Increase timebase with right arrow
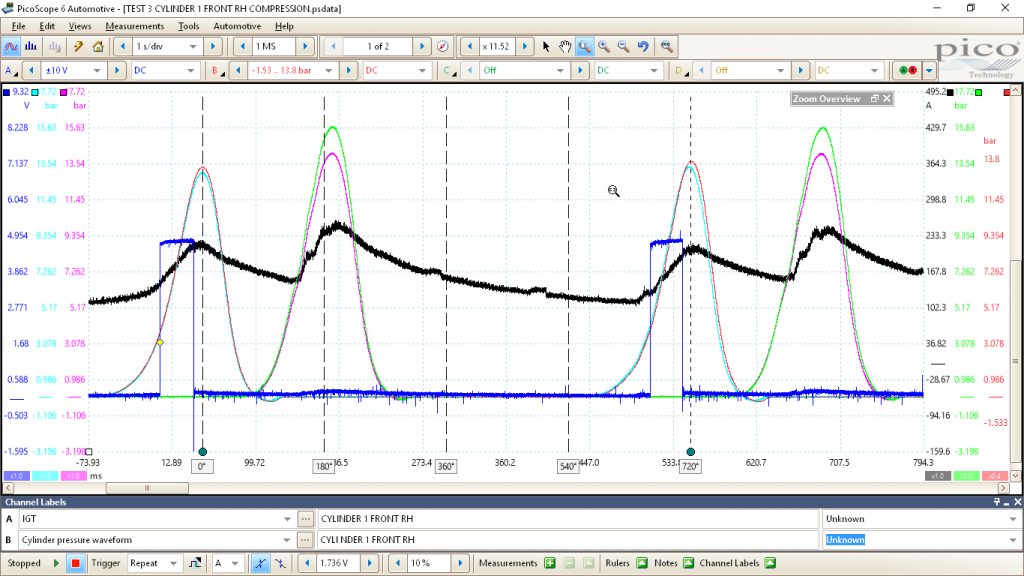The height and width of the screenshot is (576, 1024). click(212, 46)
